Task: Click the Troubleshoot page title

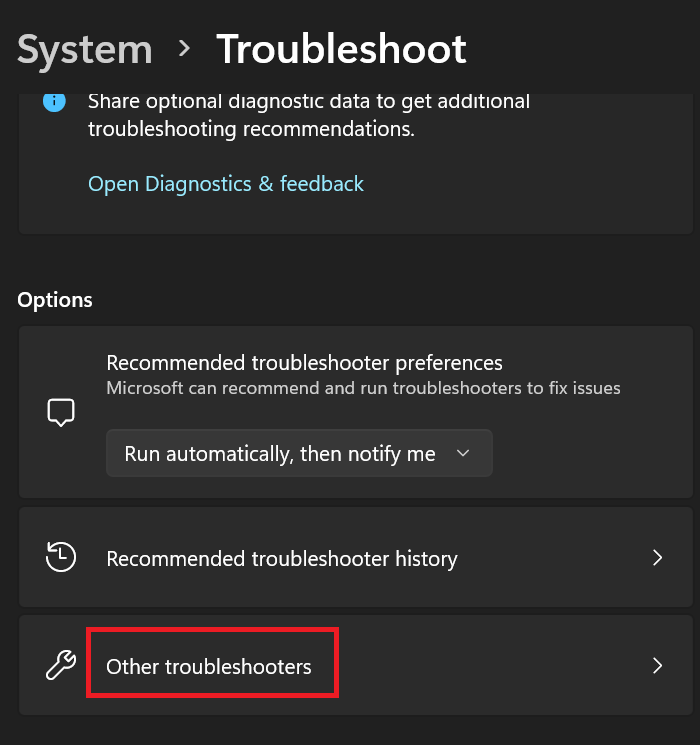Action: 341,49
